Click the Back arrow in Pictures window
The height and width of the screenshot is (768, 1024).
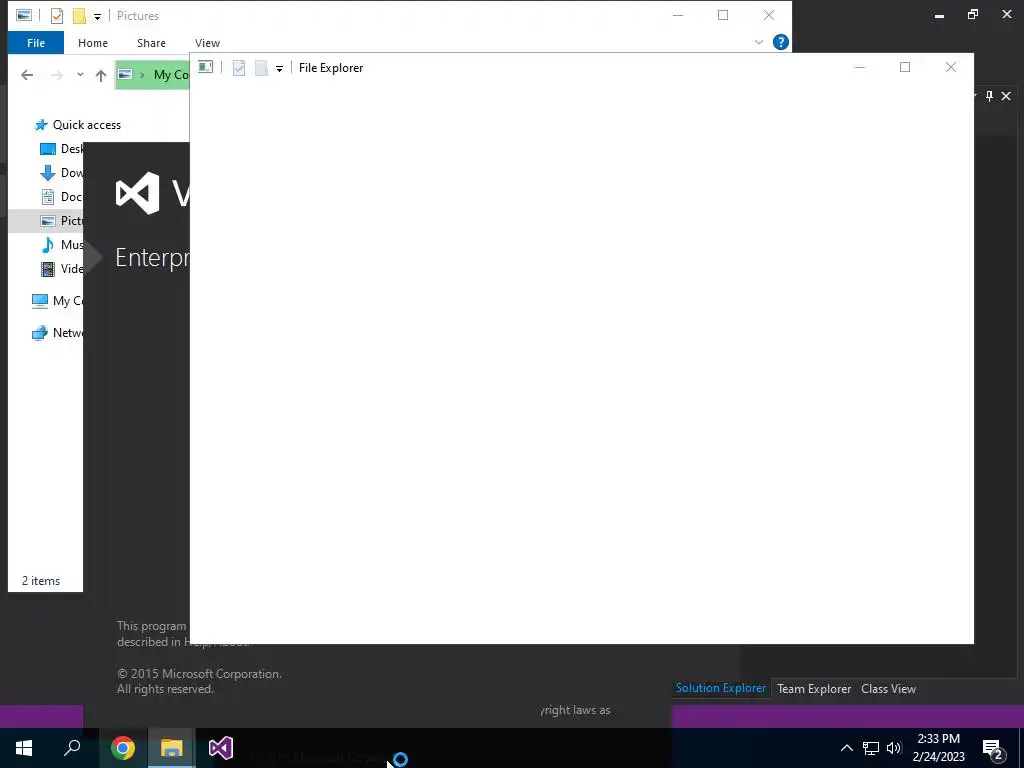coord(27,75)
